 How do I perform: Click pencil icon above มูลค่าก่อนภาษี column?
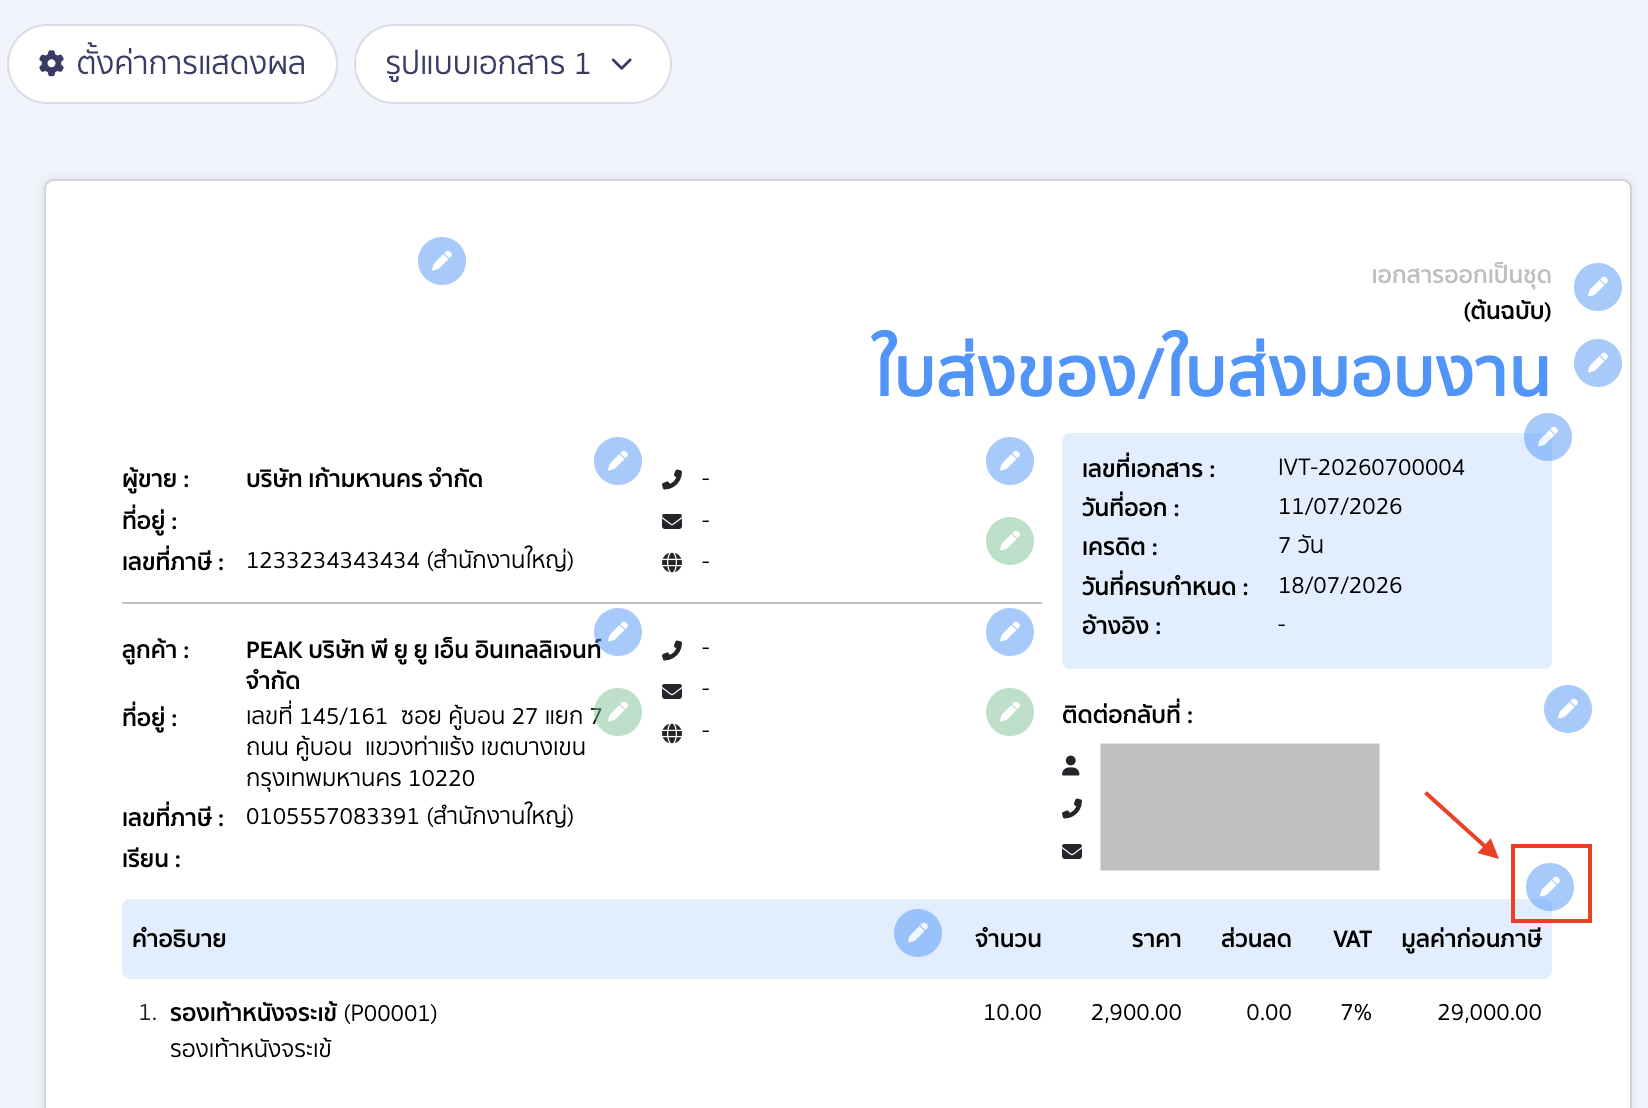click(1550, 887)
